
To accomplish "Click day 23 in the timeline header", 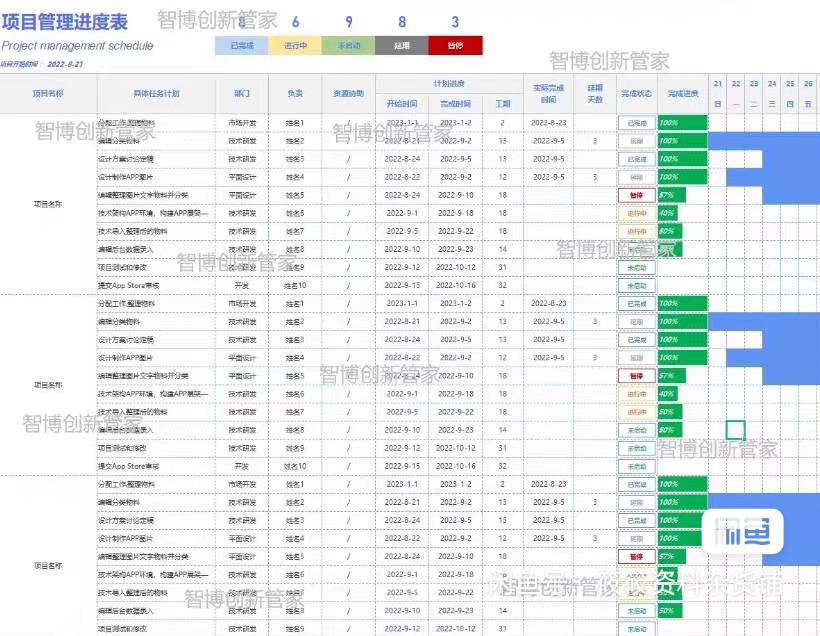I will coord(754,84).
